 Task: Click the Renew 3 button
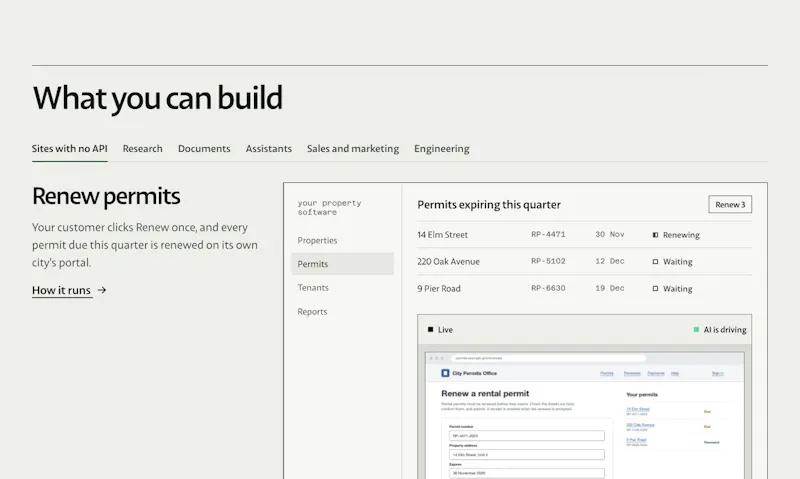730,205
